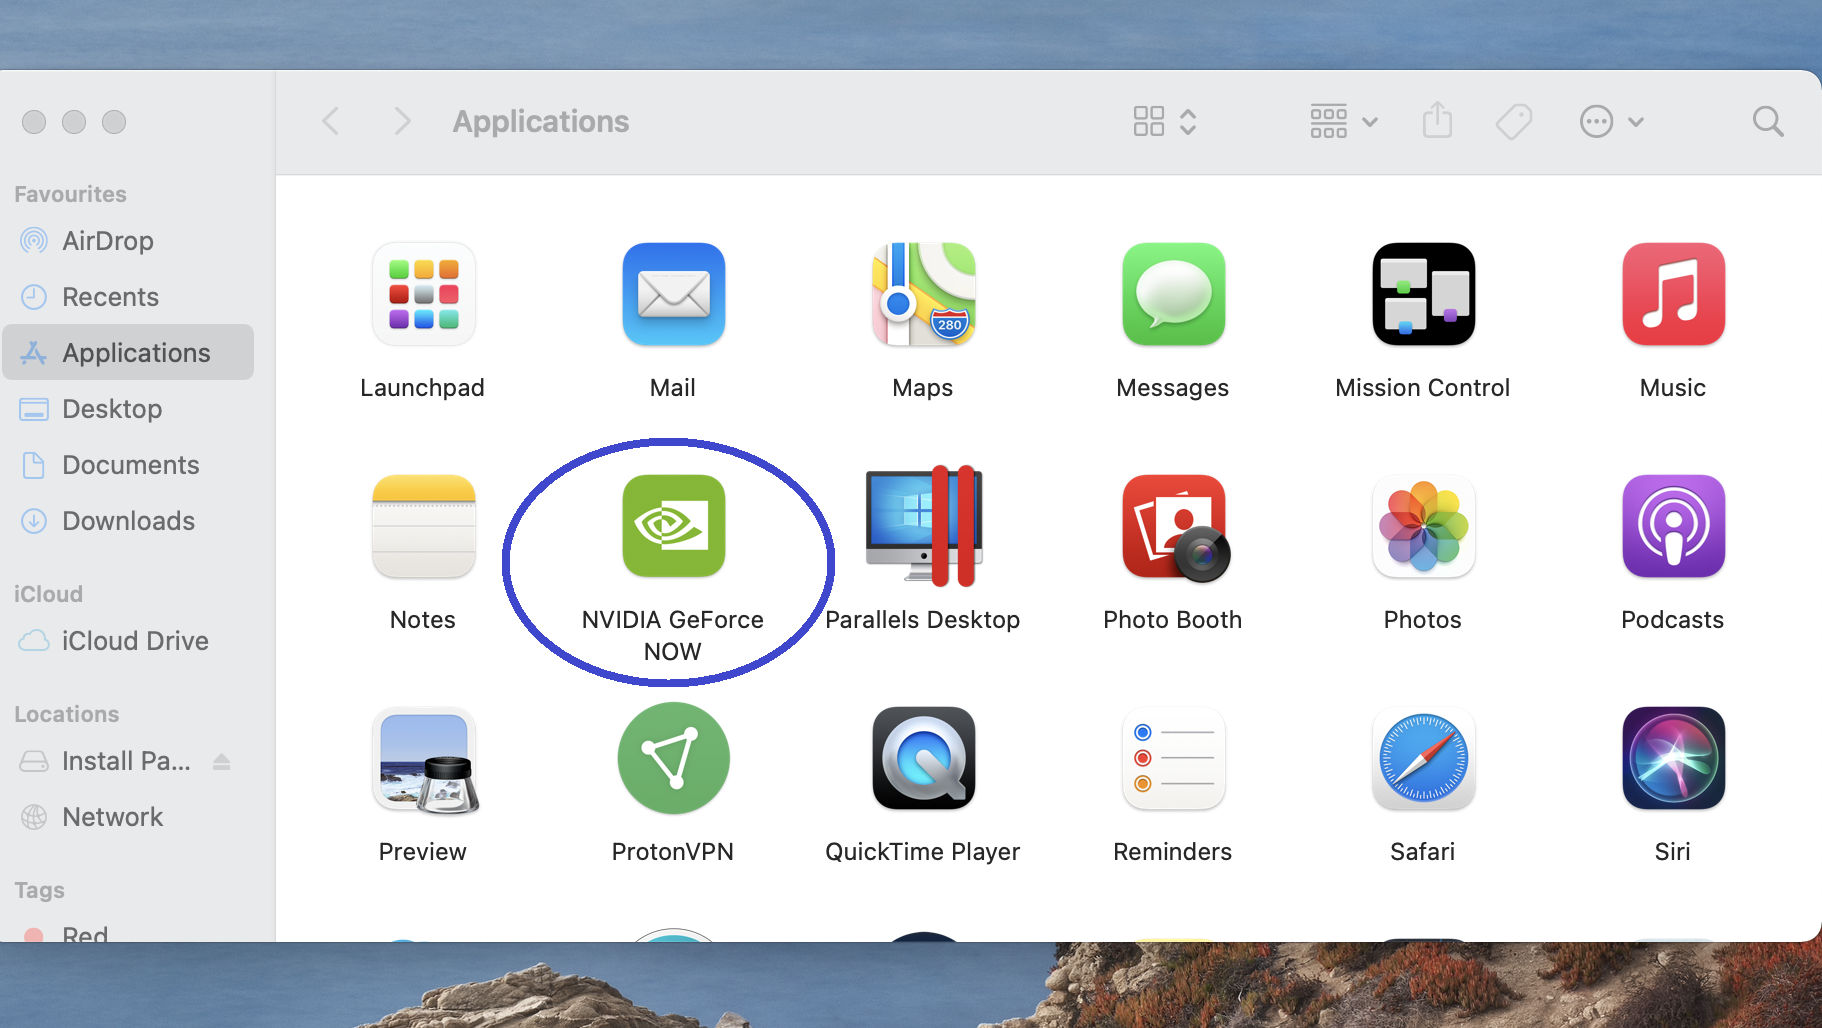Click the Messages app icon
The width and height of the screenshot is (1822, 1028).
tap(1173, 294)
